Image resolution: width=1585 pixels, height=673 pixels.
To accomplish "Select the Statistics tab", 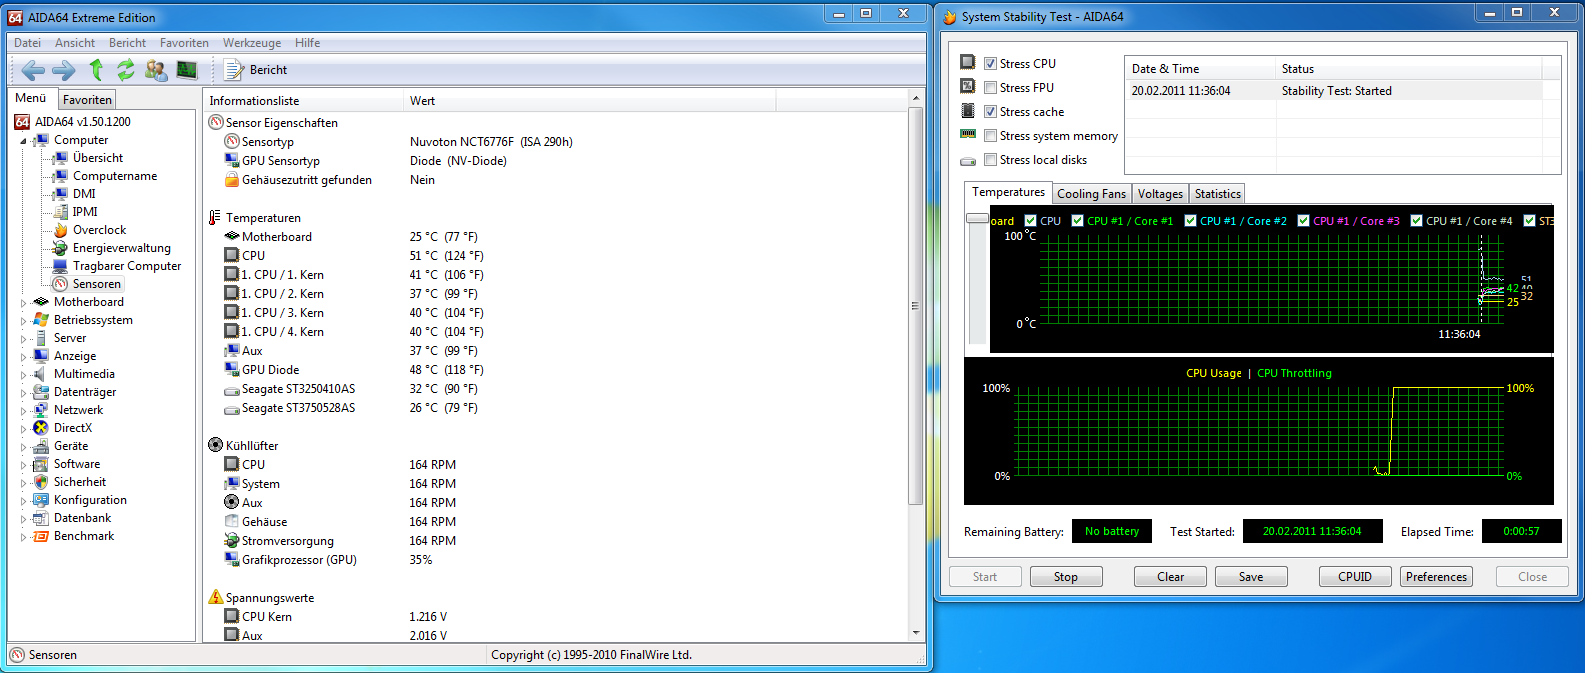I will (x=1218, y=194).
